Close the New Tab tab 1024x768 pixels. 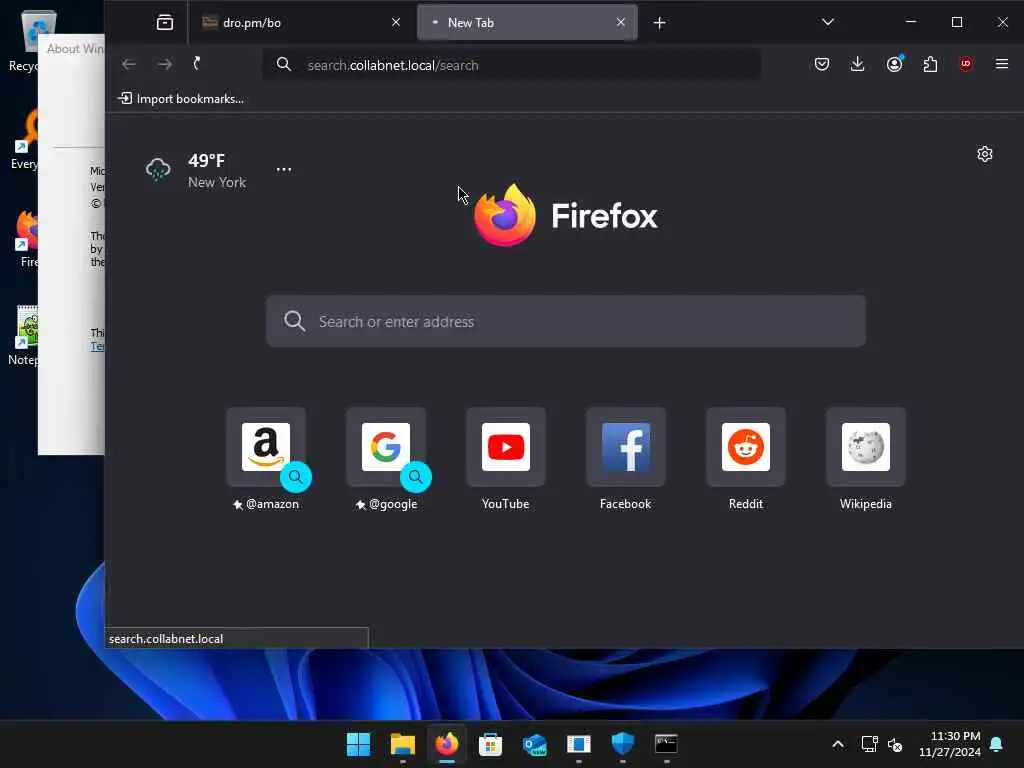pos(620,23)
